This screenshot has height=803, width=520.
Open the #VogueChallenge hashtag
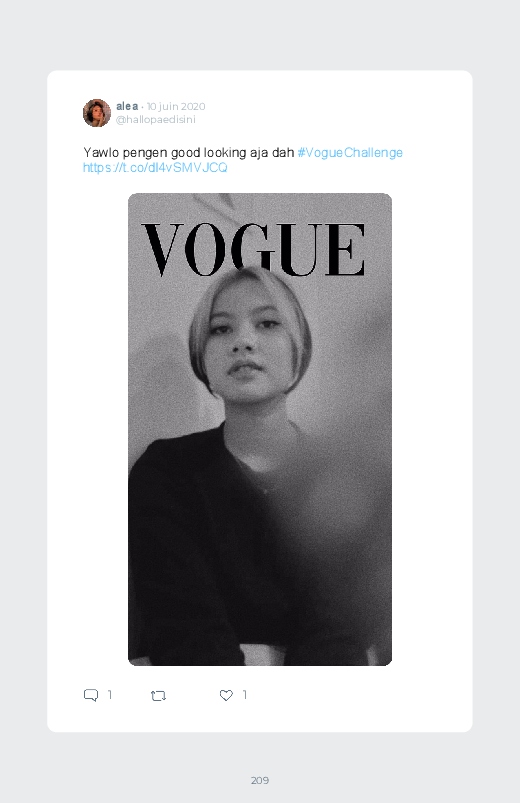point(350,153)
